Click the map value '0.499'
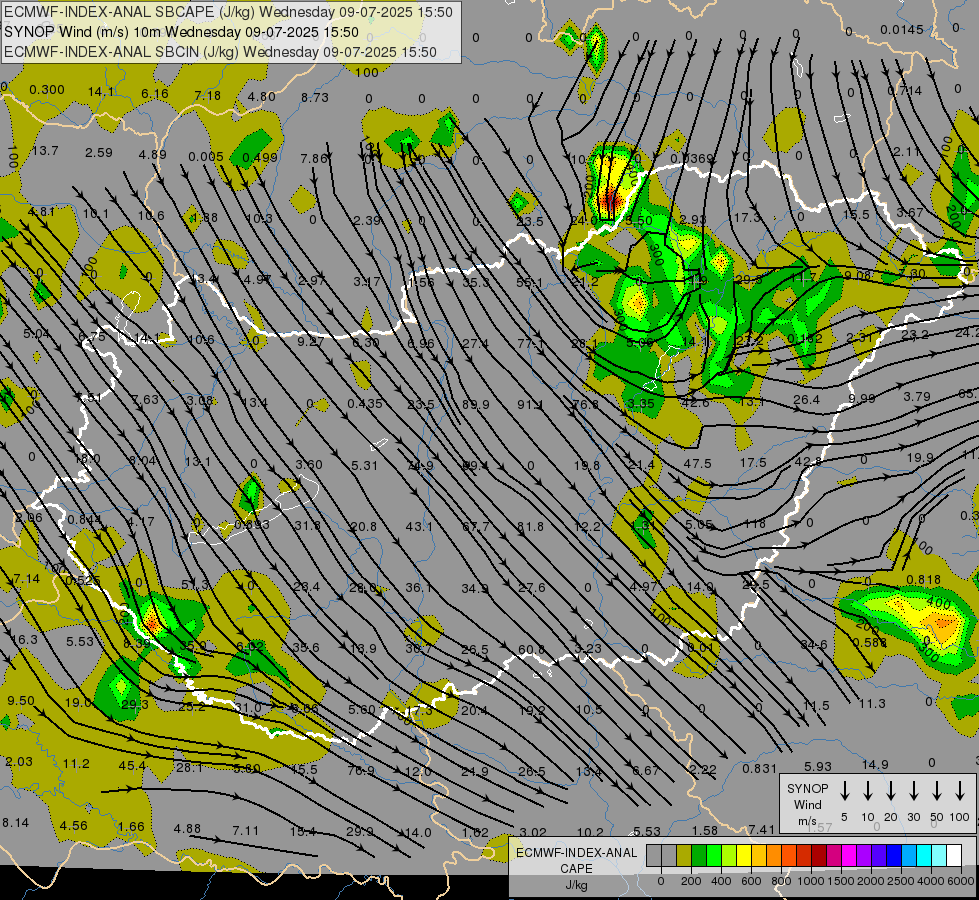This screenshot has height=900, width=979. coord(260,157)
